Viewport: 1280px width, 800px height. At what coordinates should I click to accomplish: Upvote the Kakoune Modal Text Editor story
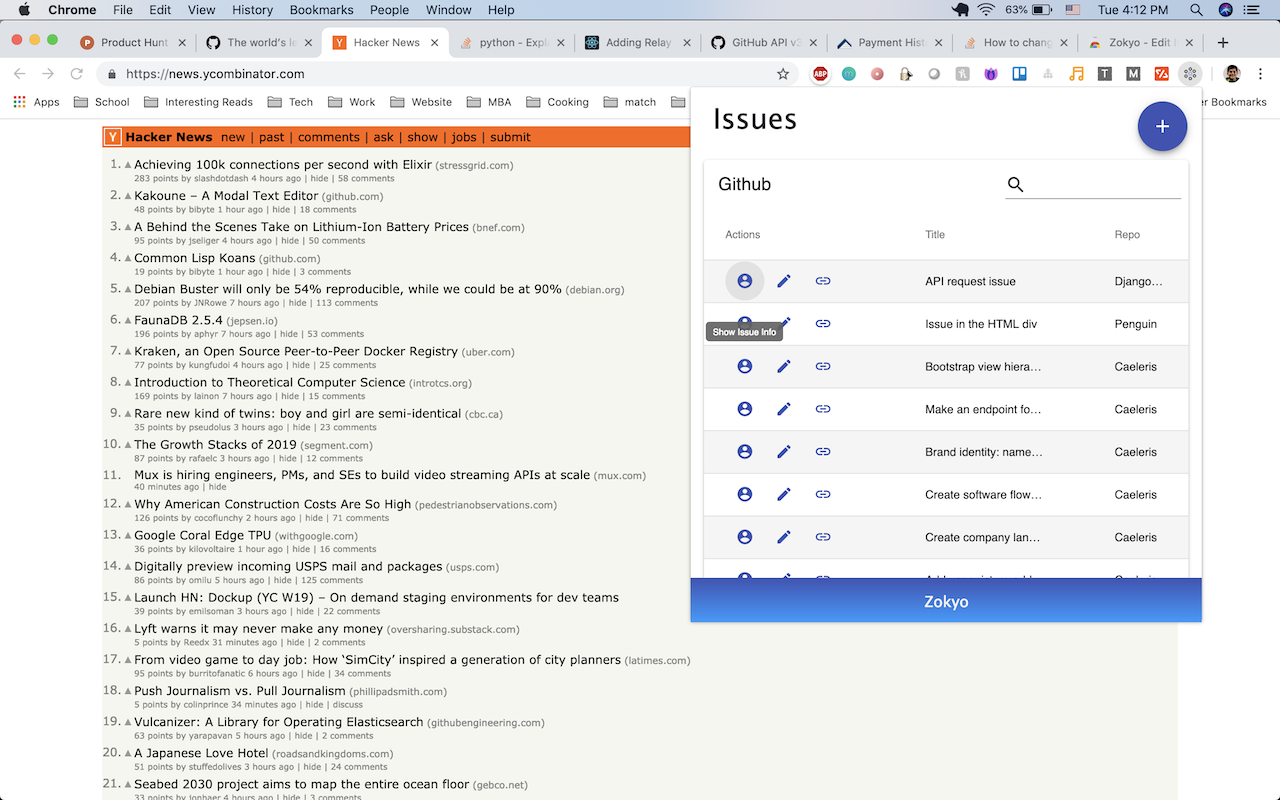pyautogui.click(x=128, y=197)
